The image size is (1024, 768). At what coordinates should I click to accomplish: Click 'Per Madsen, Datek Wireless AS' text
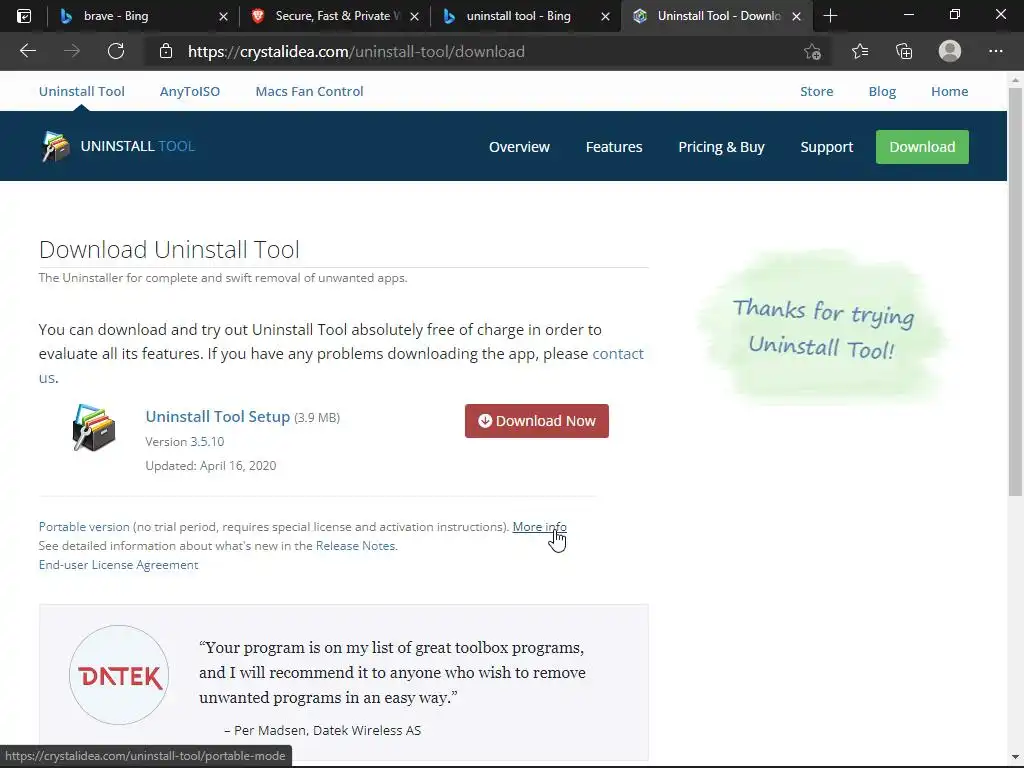[x=327, y=730]
